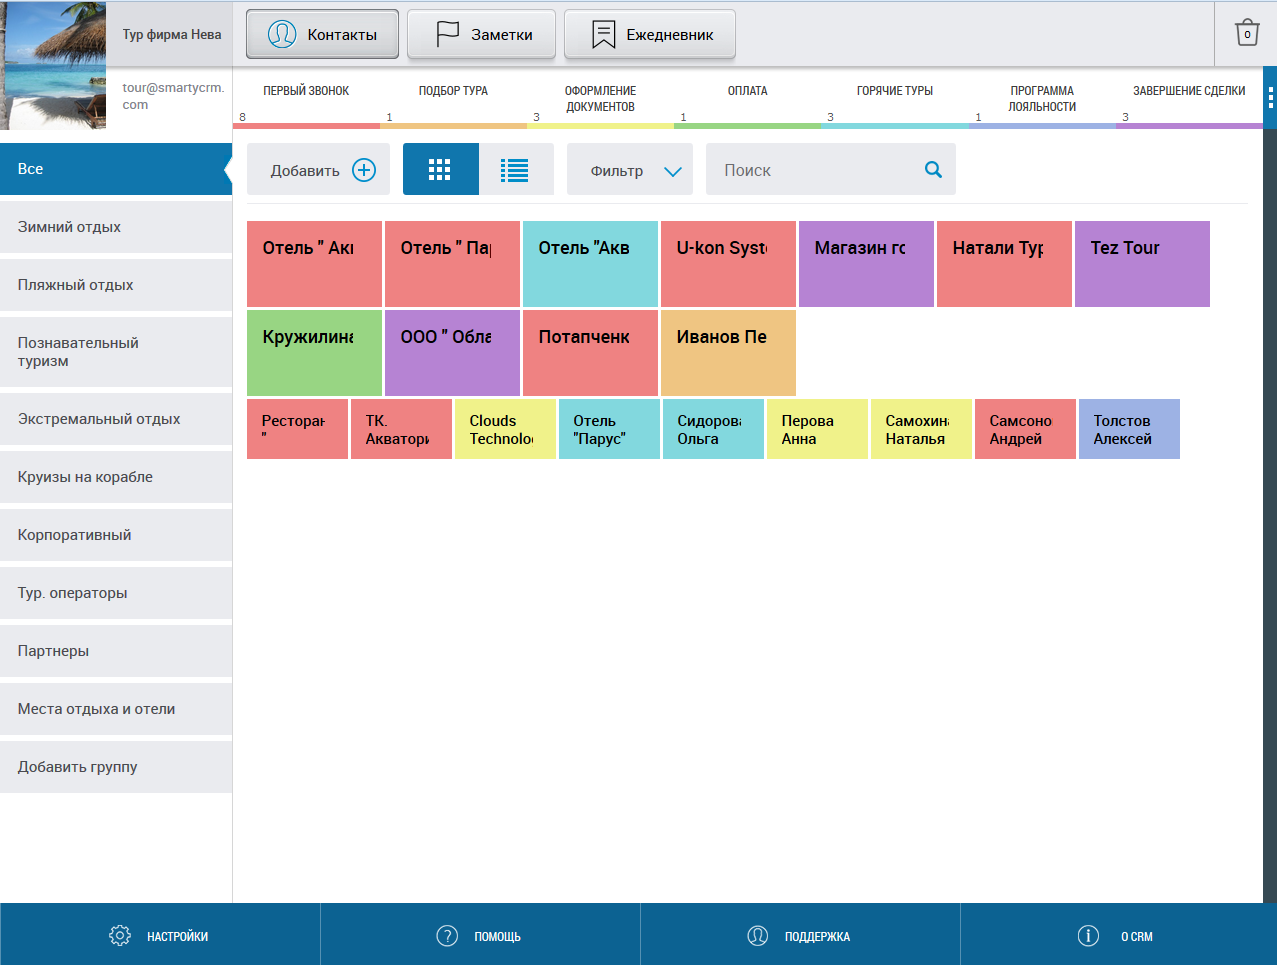
Task: Click the search magnifier icon
Action: pyautogui.click(x=933, y=170)
